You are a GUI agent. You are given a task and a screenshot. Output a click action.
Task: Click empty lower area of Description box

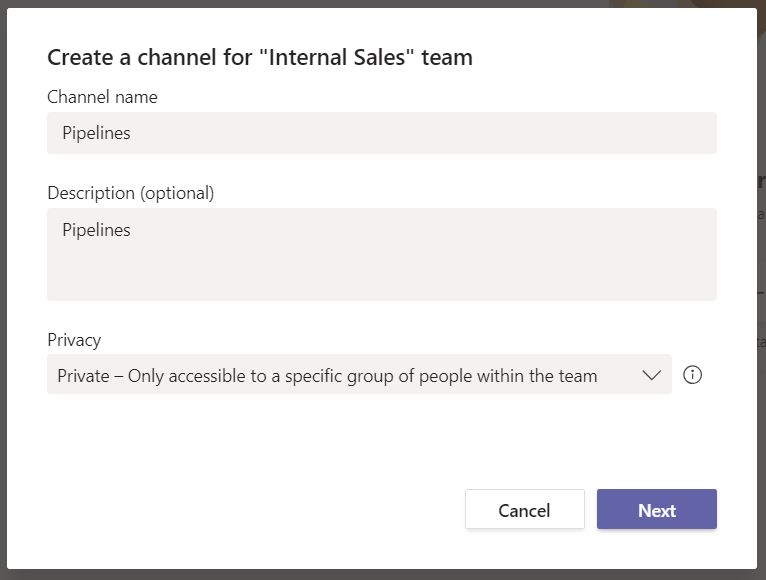click(380, 278)
